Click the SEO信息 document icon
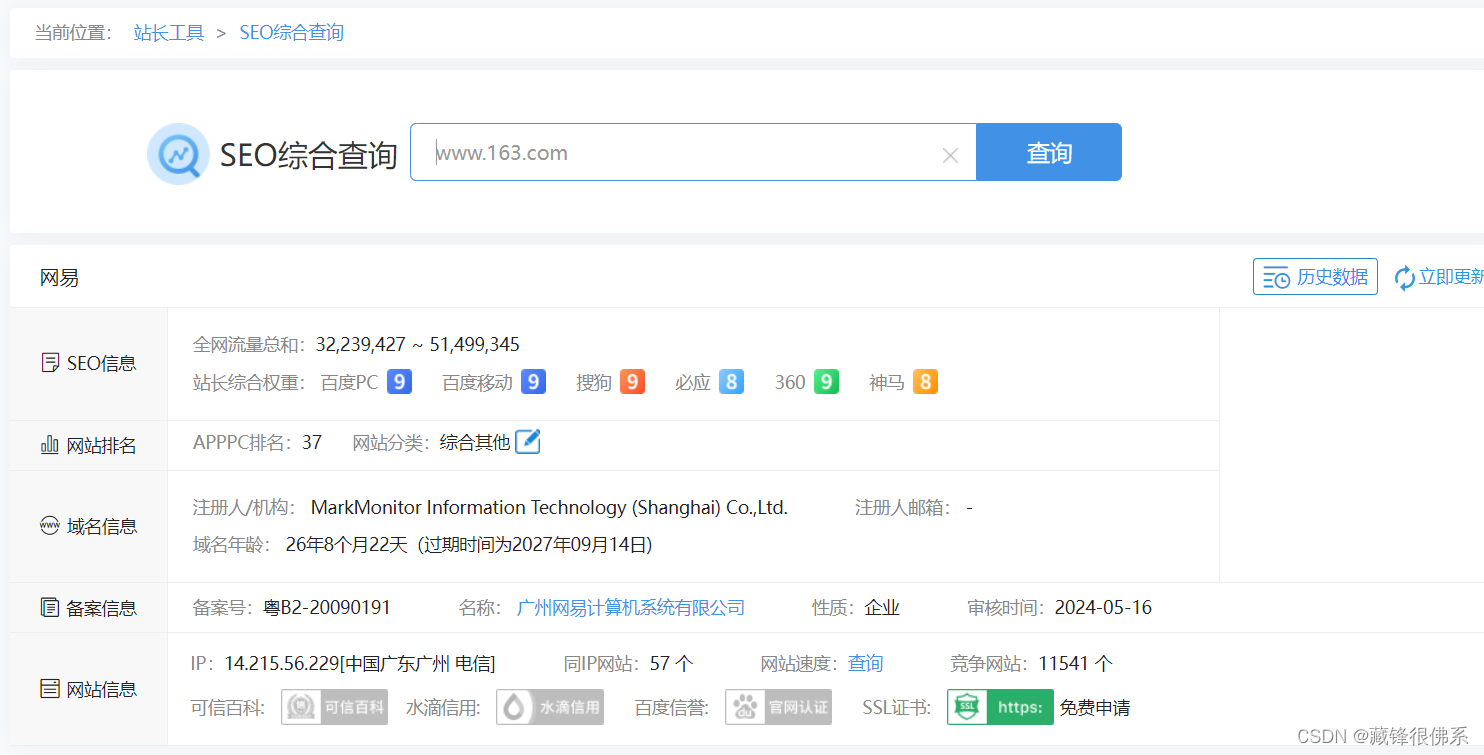 pos(50,363)
